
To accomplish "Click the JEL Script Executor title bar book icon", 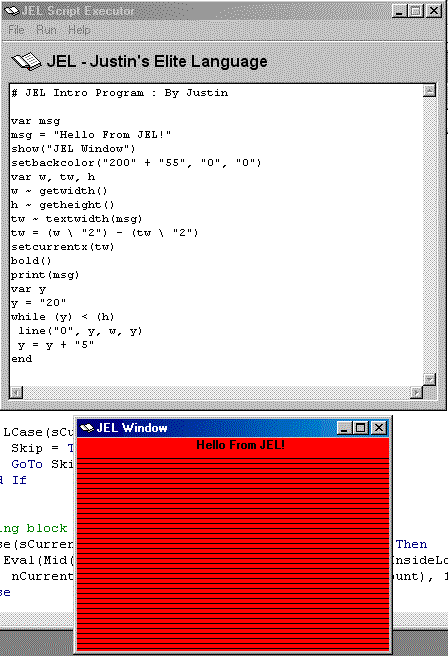I will point(11,10).
